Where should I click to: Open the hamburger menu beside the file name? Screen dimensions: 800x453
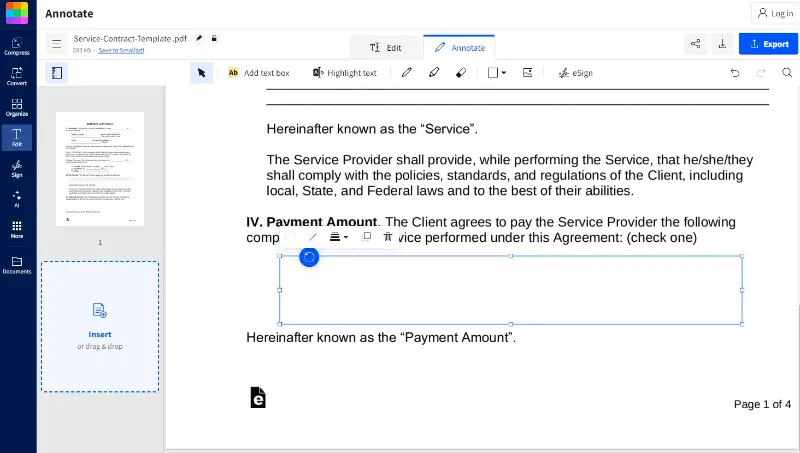pyautogui.click(x=57, y=43)
